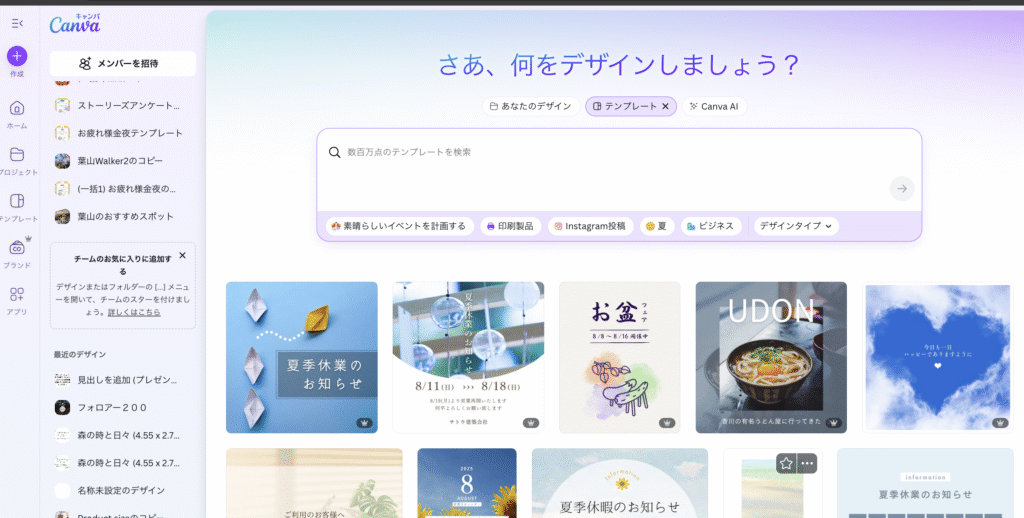Expand the デザインタイプ dropdown

tap(796, 226)
